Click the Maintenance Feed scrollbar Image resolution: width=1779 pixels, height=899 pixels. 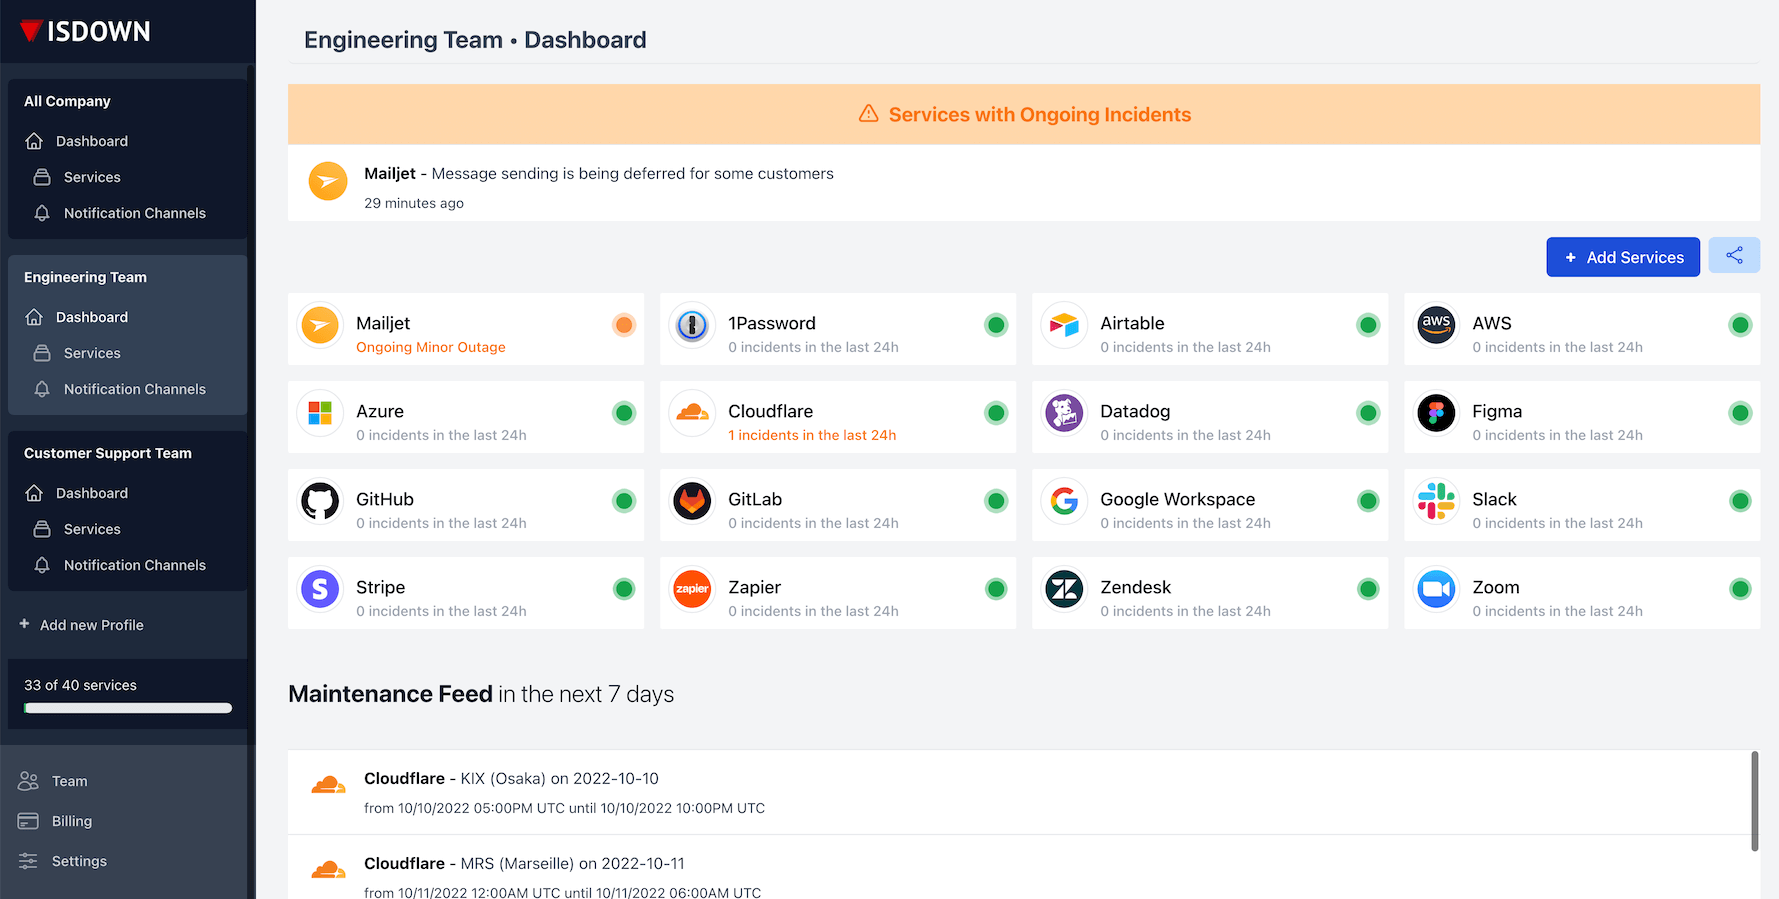[1754, 801]
